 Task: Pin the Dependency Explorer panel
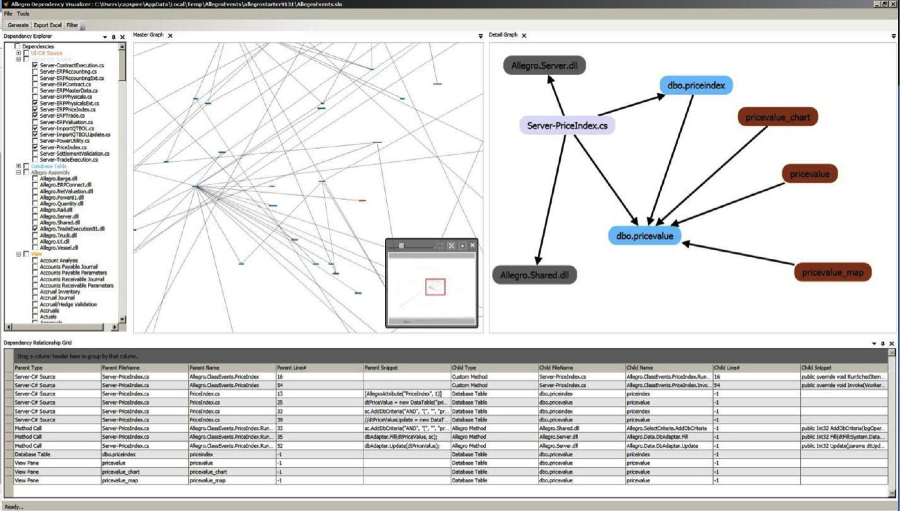[114, 37]
